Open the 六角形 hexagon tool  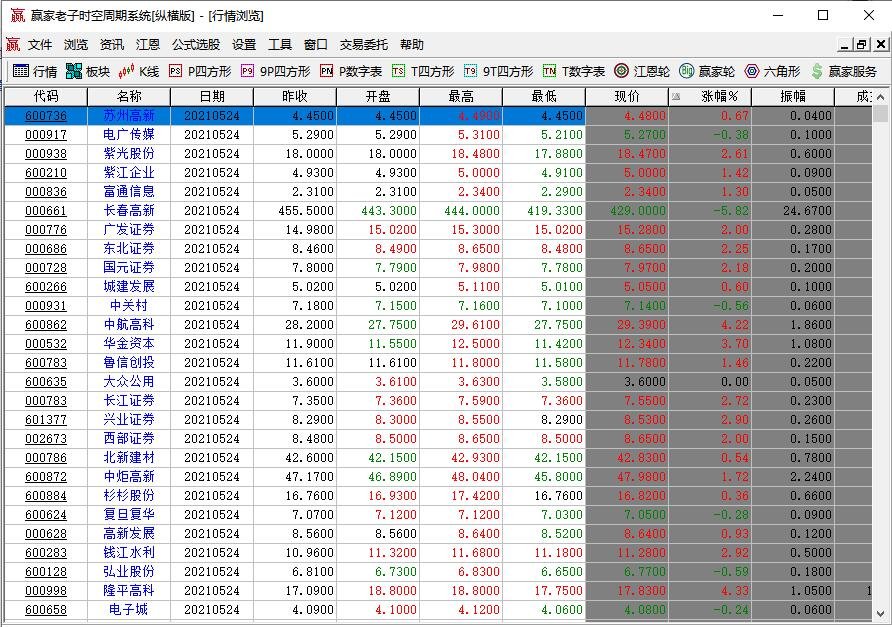click(x=772, y=71)
